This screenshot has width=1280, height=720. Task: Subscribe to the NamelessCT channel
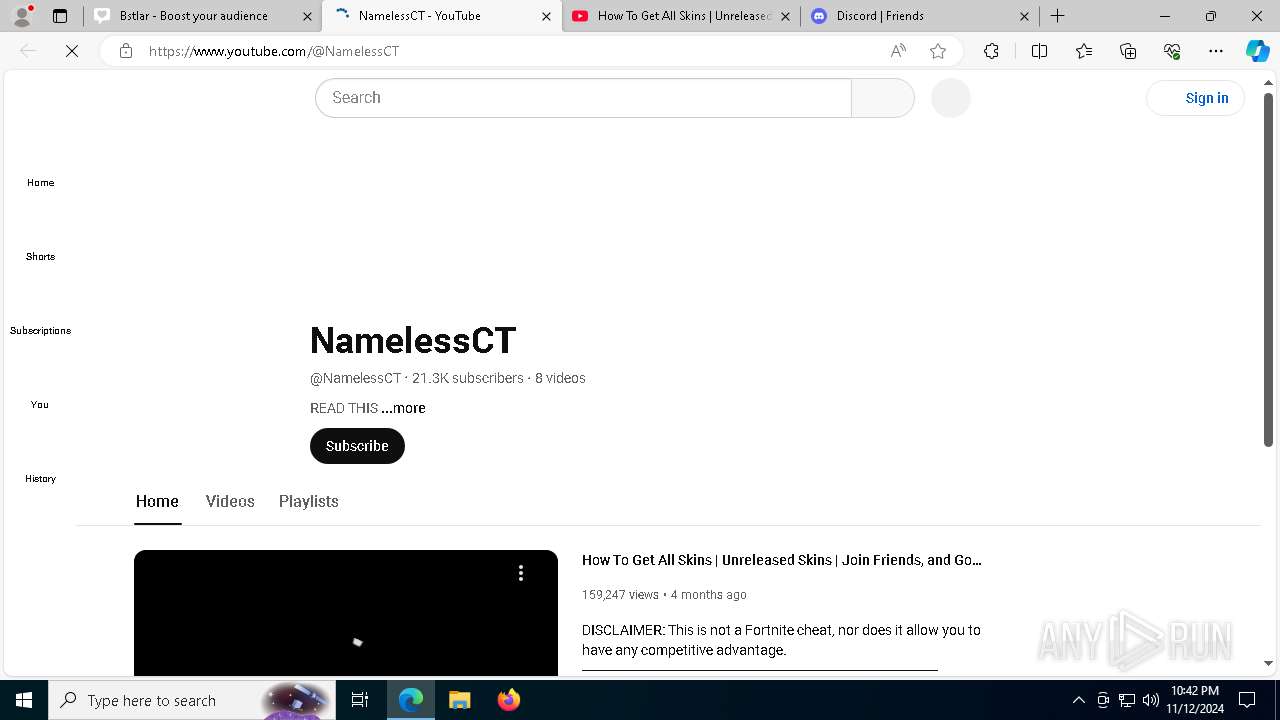click(357, 446)
